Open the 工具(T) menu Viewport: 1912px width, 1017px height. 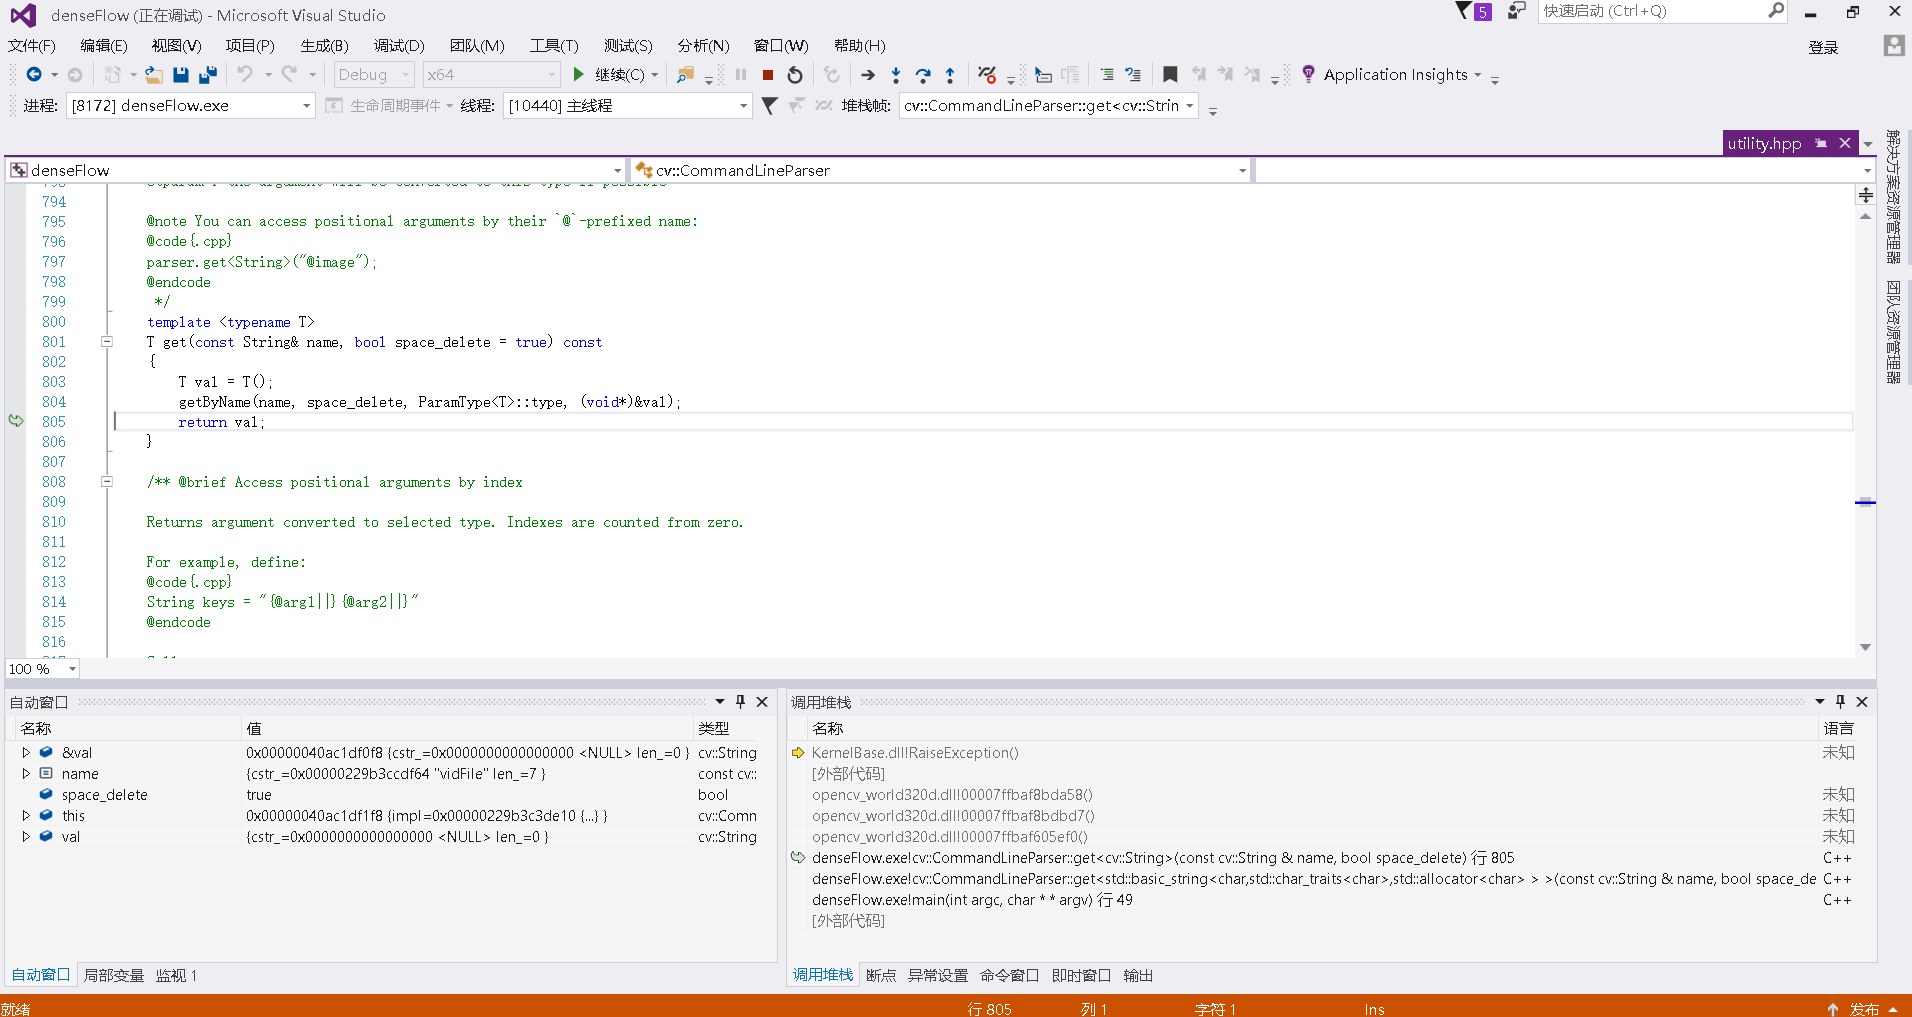554,46
